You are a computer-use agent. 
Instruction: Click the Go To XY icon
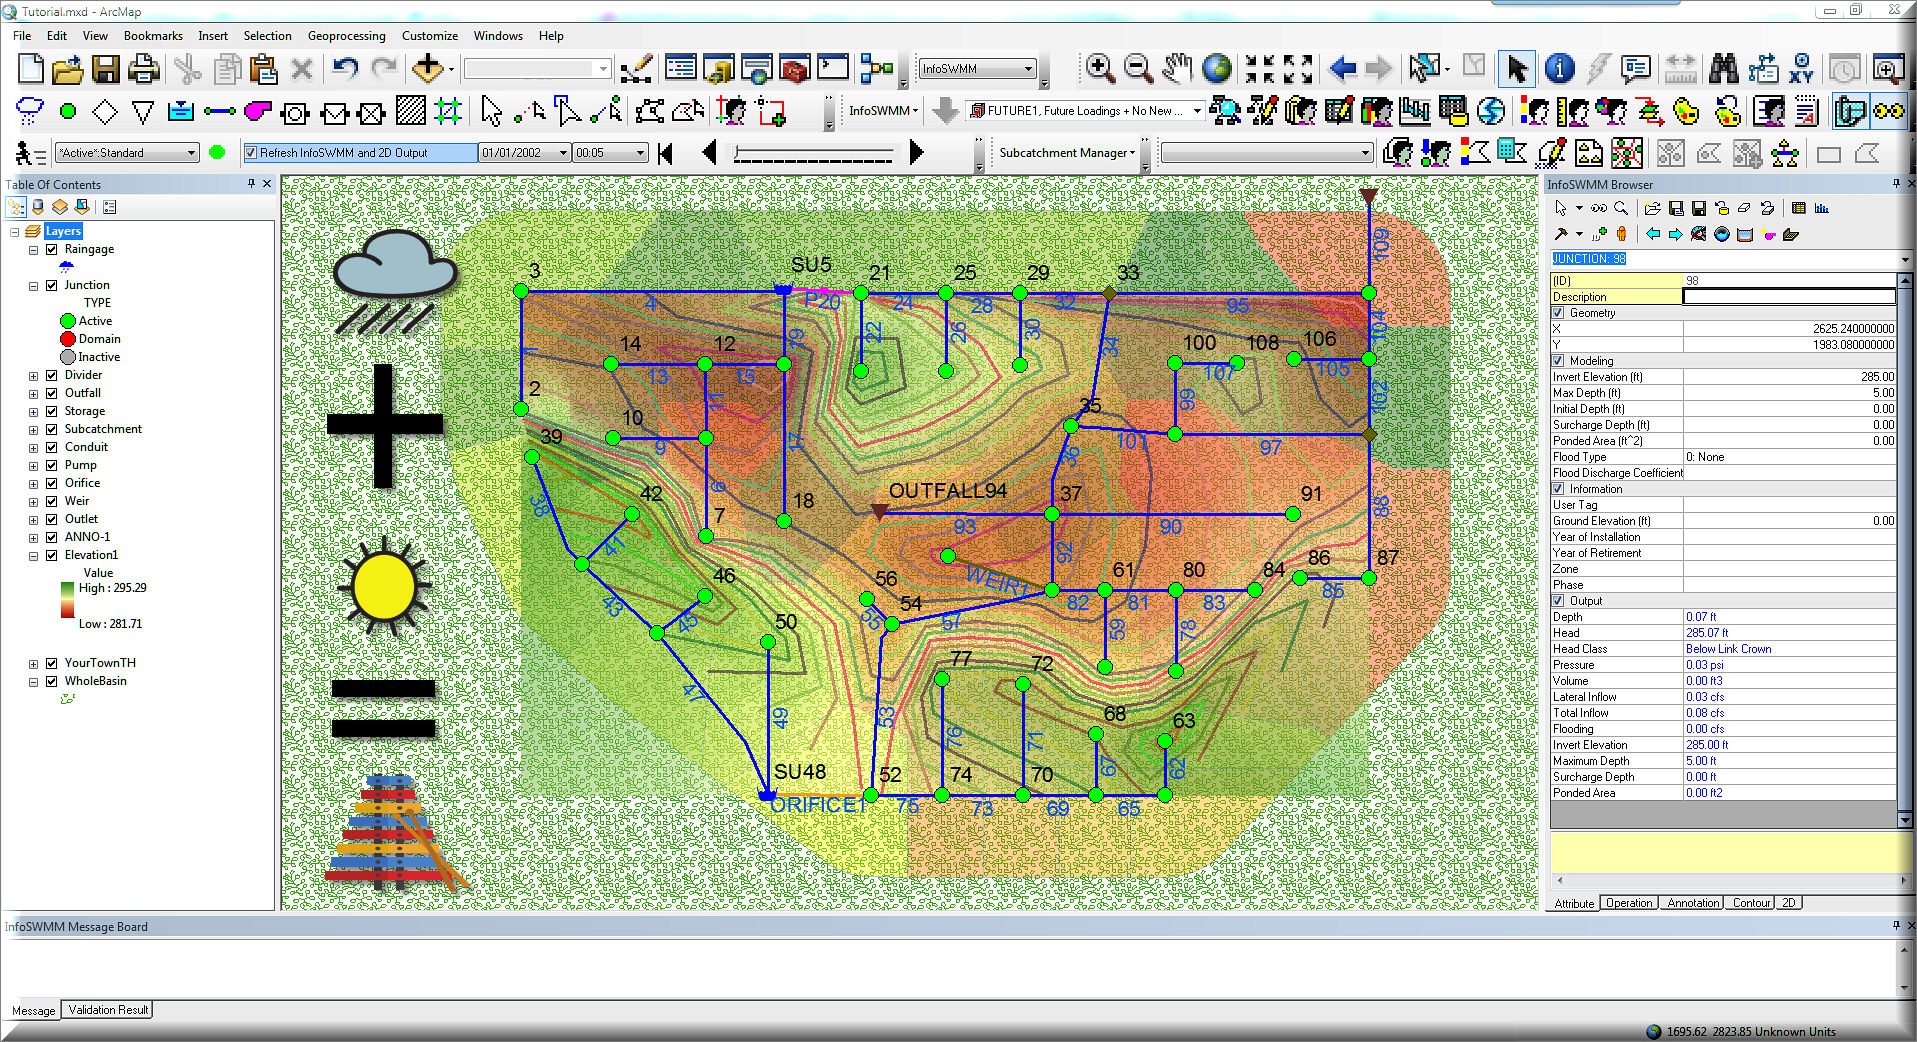pos(1801,69)
